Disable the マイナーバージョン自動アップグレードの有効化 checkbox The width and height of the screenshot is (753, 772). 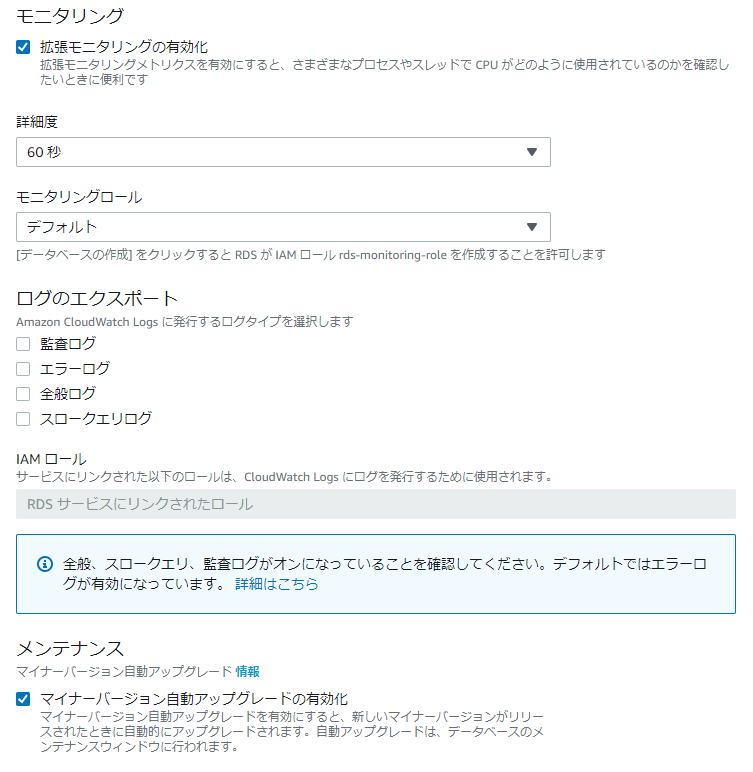coord(23,699)
